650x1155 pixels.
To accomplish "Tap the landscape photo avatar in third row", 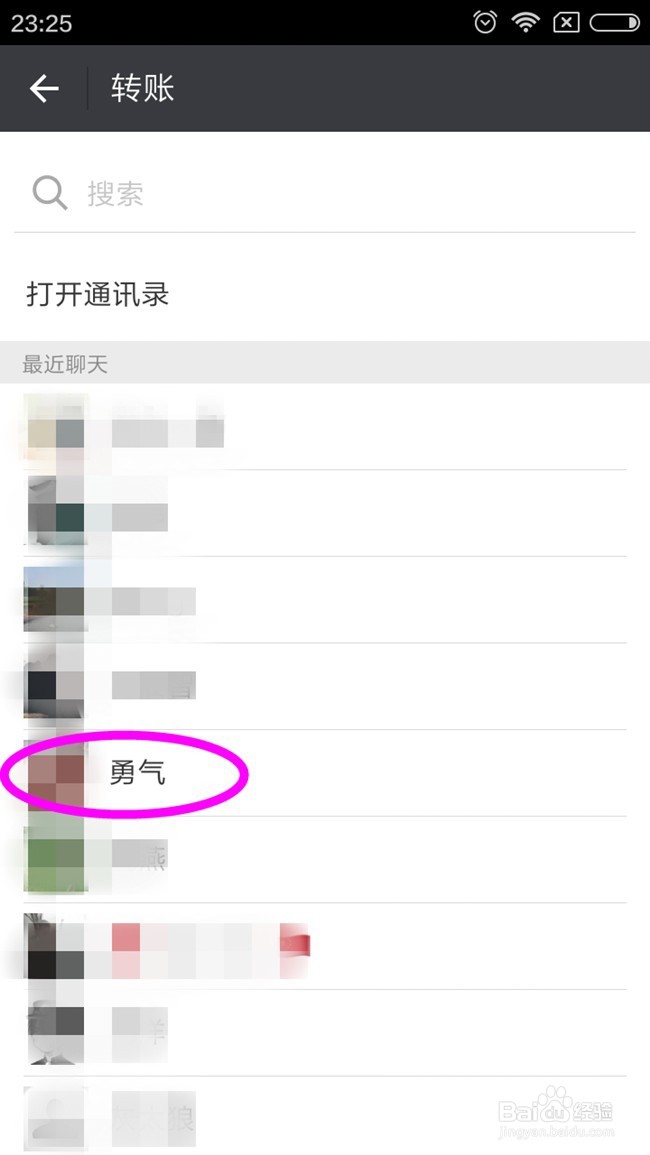I will [55, 599].
